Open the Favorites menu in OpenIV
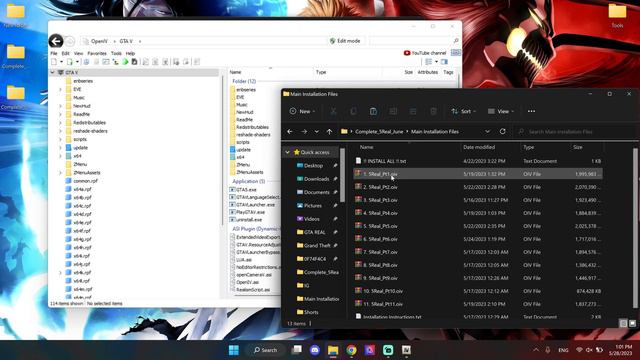The width and height of the screenshot is (640, 360). (97, 53)
